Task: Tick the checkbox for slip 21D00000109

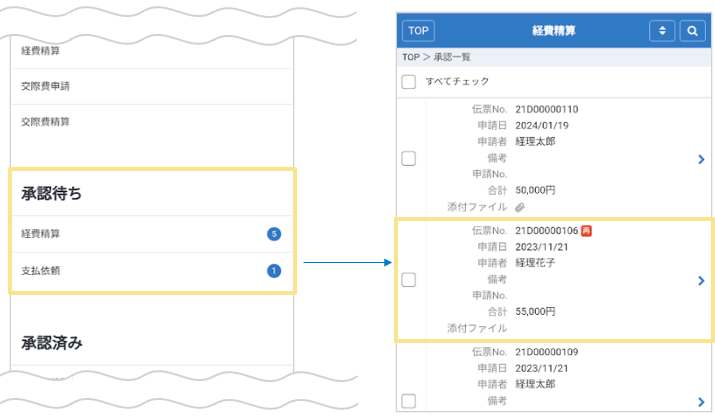Action: [x=408, y=401]
